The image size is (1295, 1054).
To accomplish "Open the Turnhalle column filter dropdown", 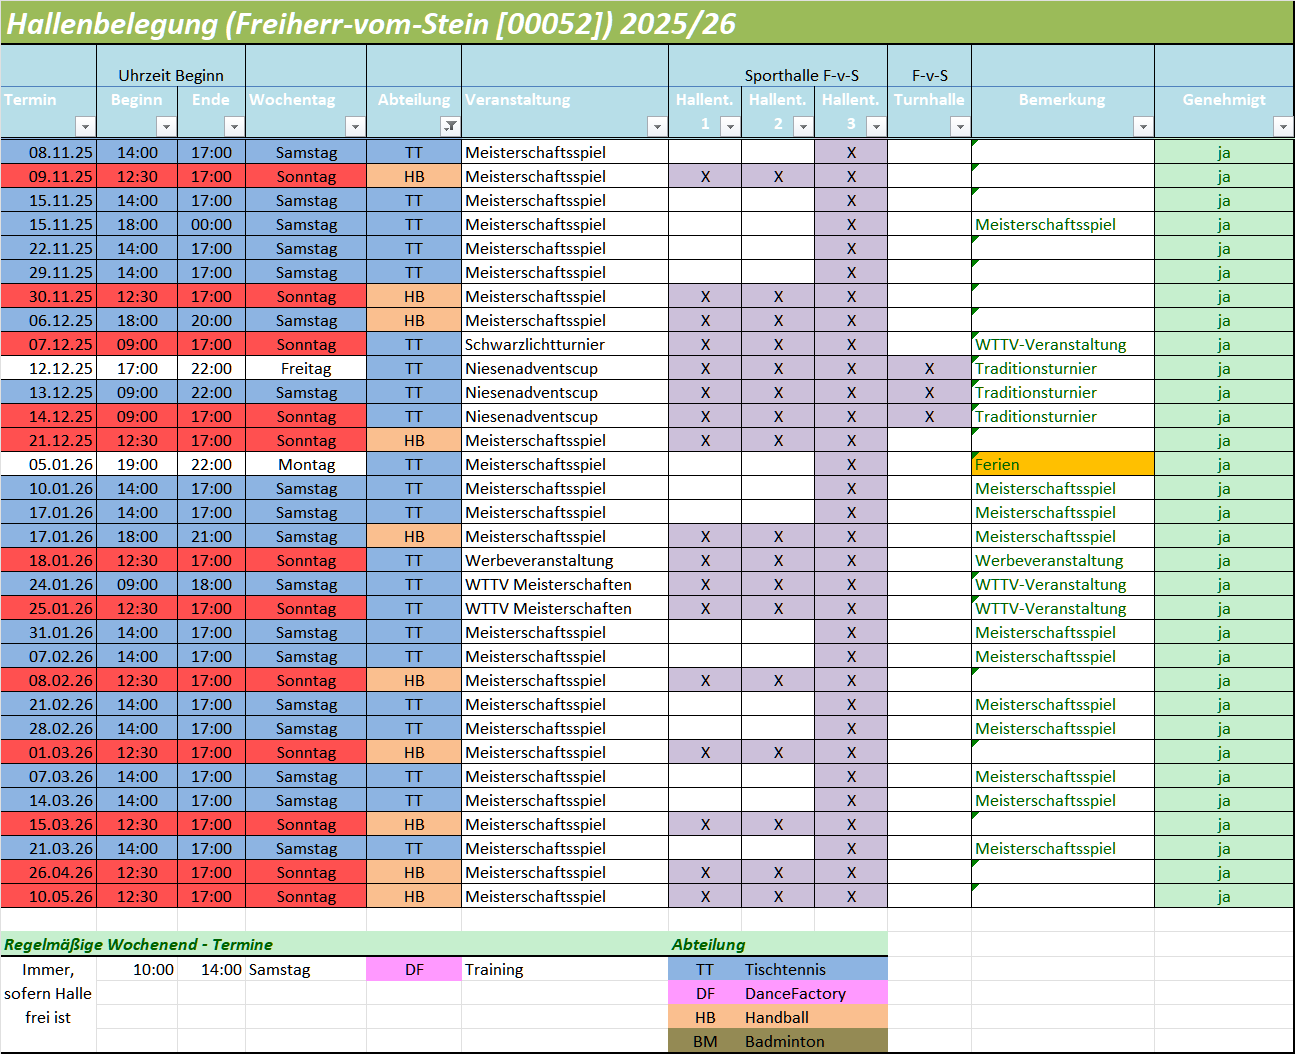I will click(960, 126).
